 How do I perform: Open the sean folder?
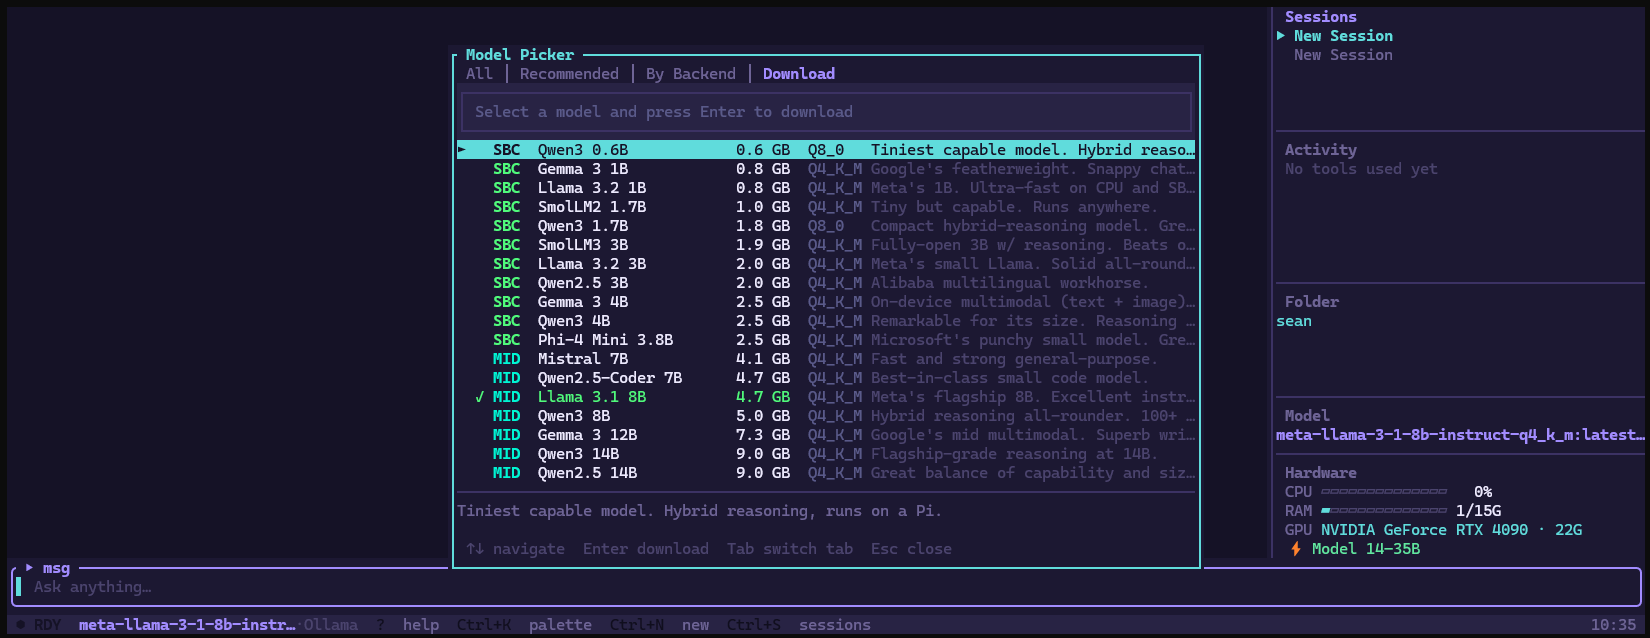pyautogui.click(x=1294, y=321)
